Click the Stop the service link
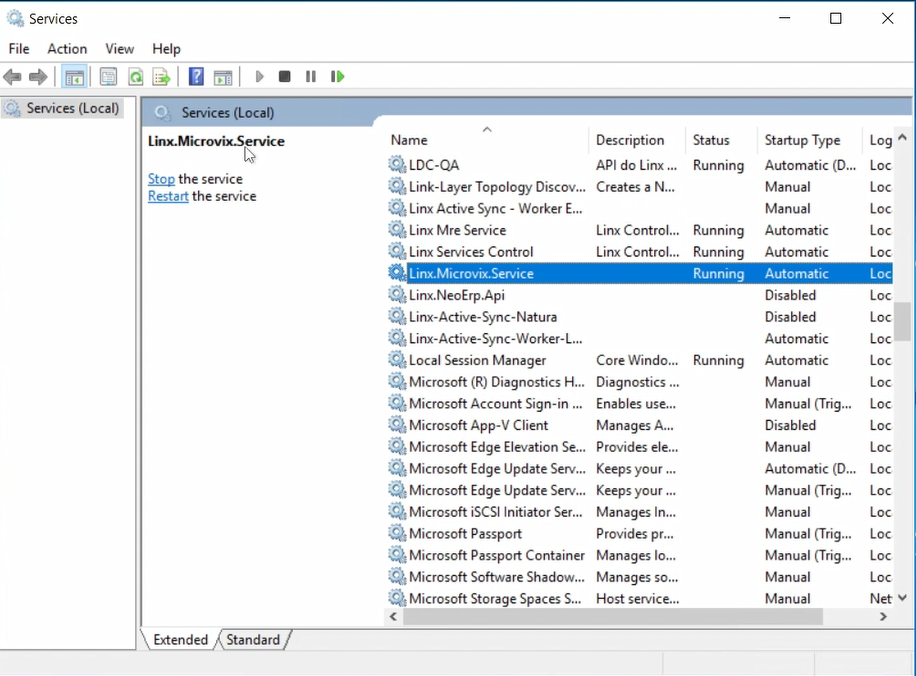This screenshot has height=676, width=916. tap(161, 179)
